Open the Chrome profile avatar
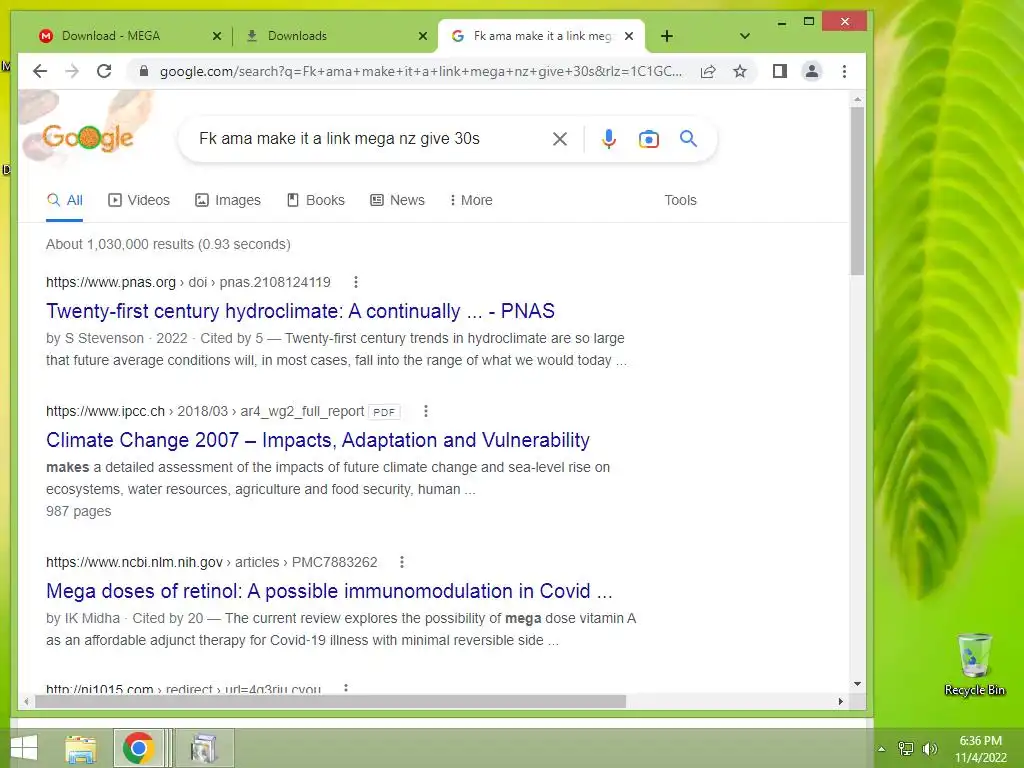The width and height of the screenshot is (1024, 768). (x=812, y=71)
